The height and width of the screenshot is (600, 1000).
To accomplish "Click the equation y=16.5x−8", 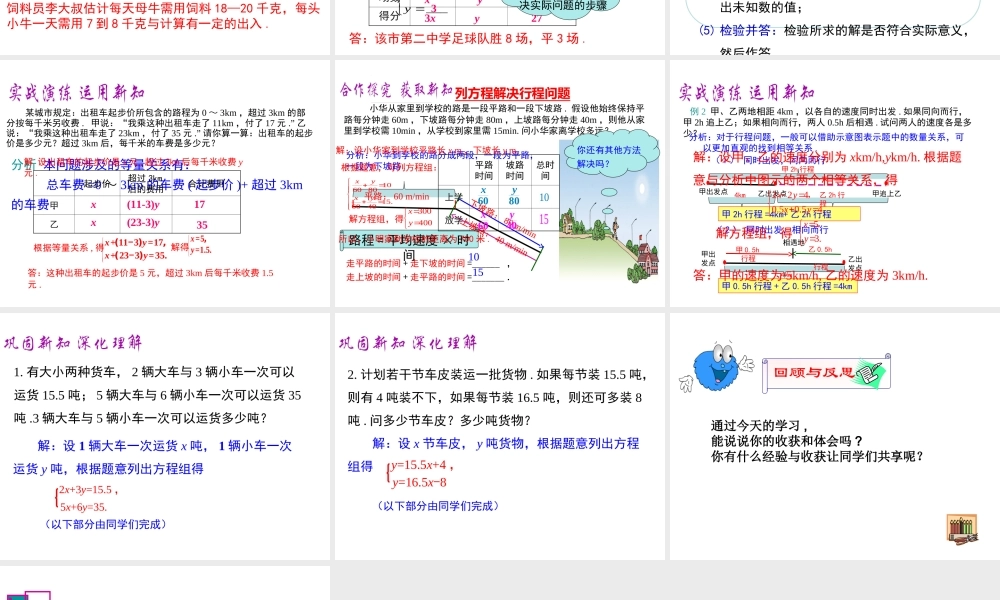I will 419,483.
